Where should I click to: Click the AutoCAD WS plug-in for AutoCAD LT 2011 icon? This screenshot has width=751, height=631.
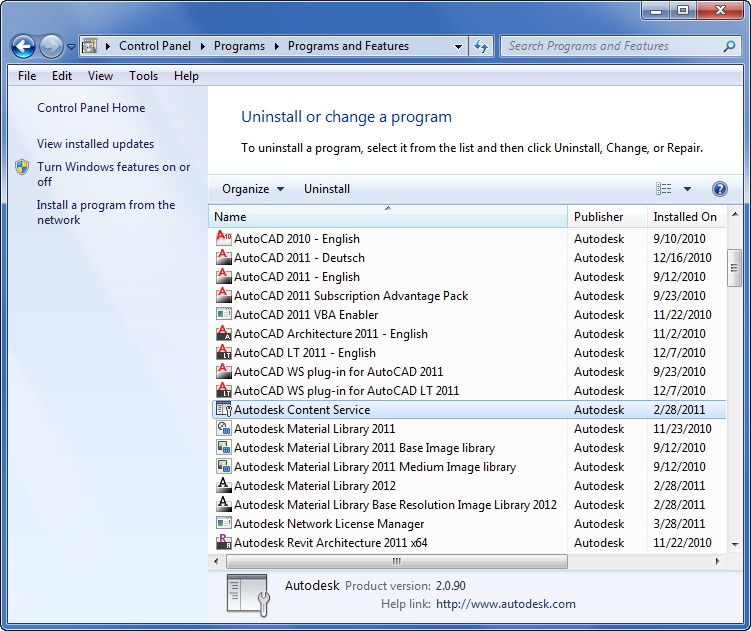[x=224, y=390]
